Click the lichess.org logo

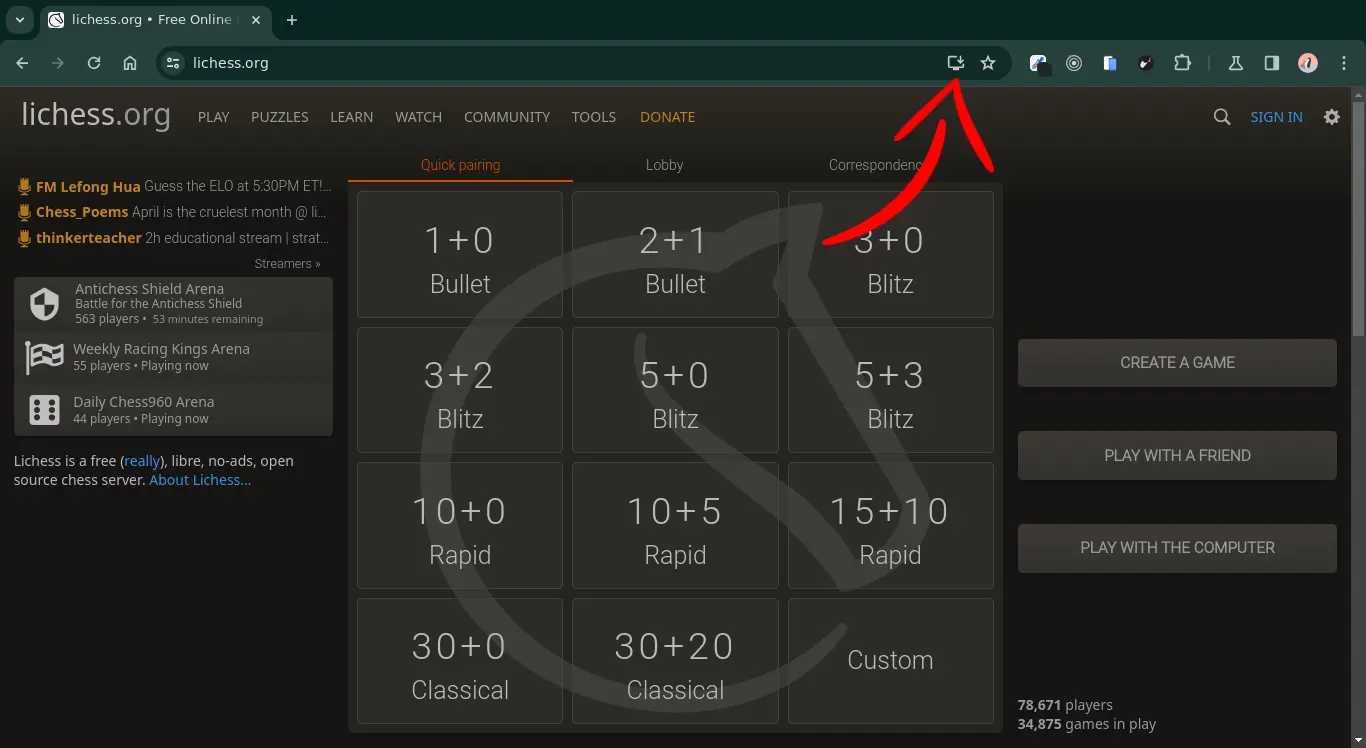click(96, 115)
